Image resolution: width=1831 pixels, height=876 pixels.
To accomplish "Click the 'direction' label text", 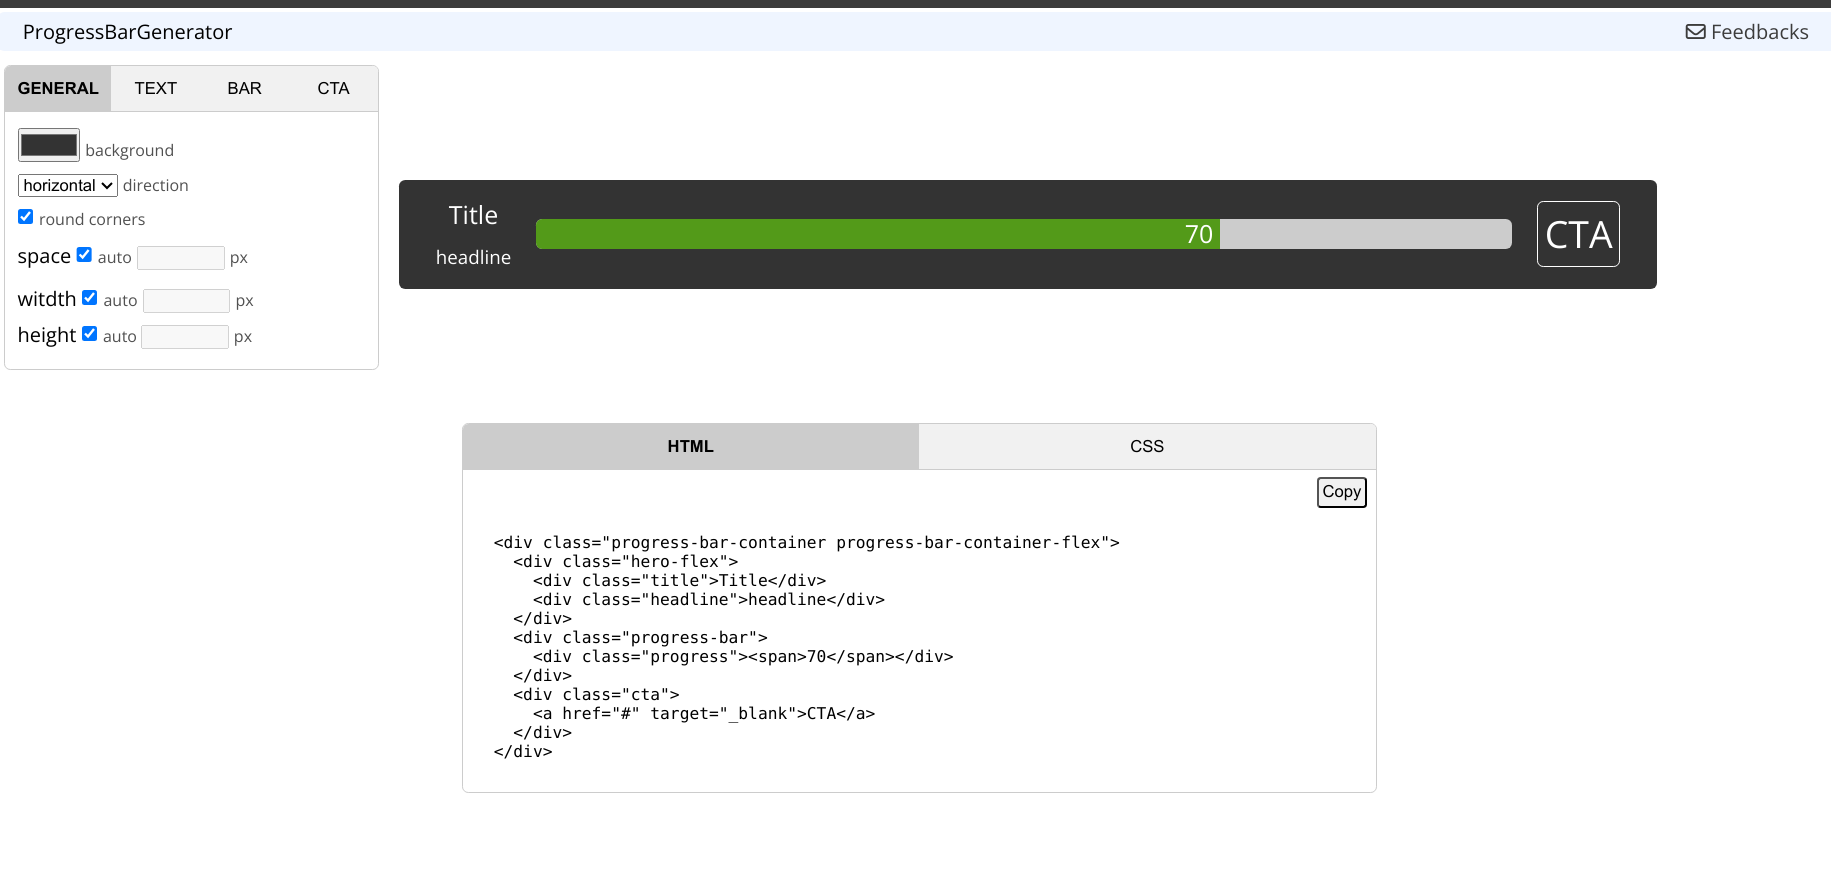I will 155,185.
